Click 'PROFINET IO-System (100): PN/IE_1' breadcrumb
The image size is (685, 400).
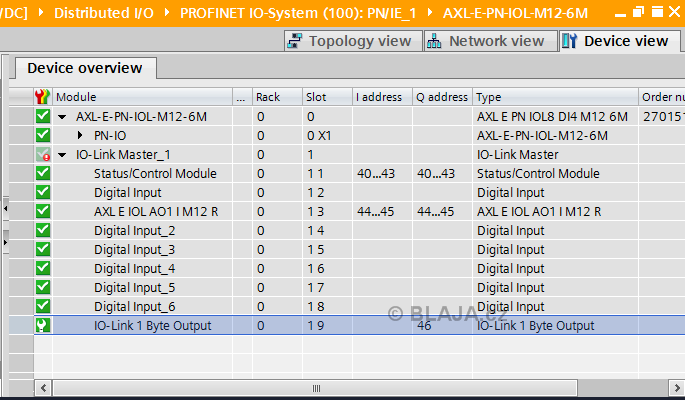(x=298, y=13)
